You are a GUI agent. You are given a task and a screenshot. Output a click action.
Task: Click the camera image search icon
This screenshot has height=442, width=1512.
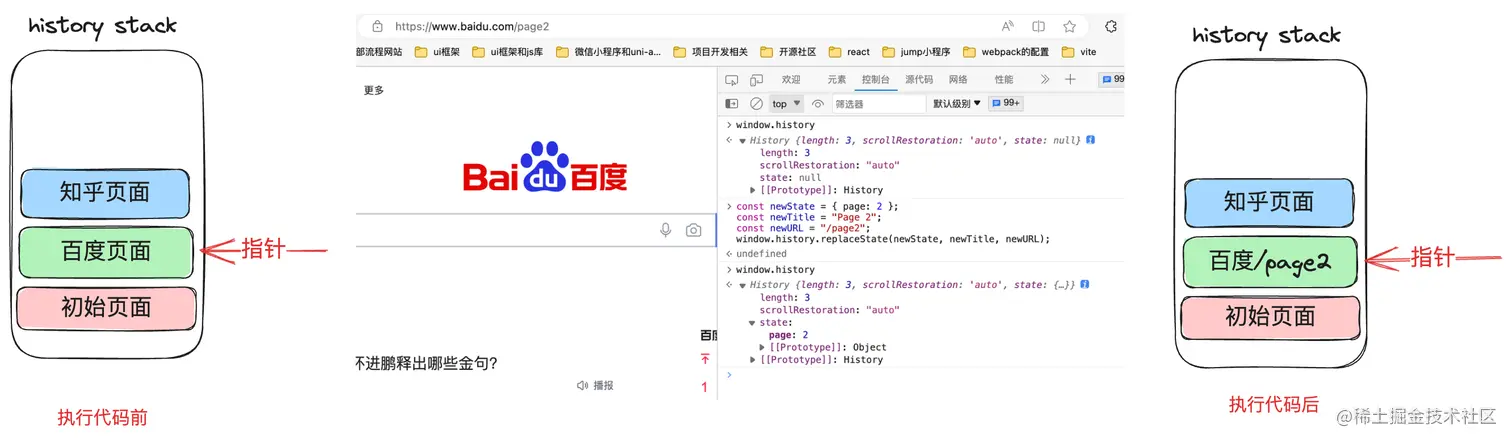click(693, 230)
